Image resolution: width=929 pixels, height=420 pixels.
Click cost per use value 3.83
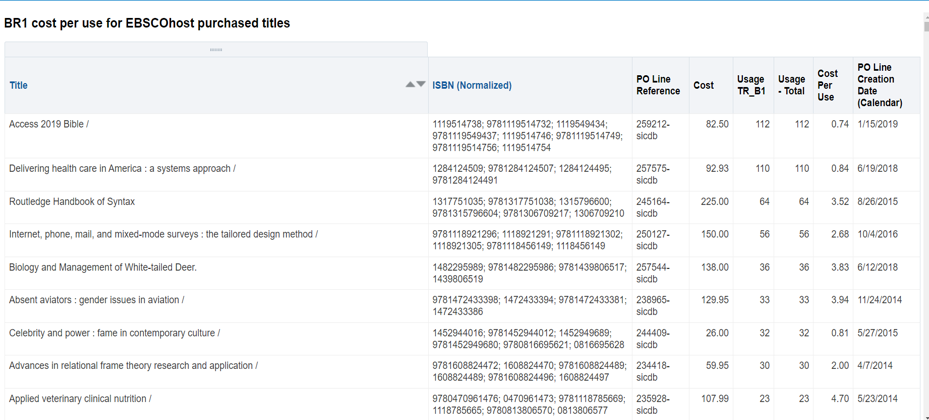[x=840, y=268]
